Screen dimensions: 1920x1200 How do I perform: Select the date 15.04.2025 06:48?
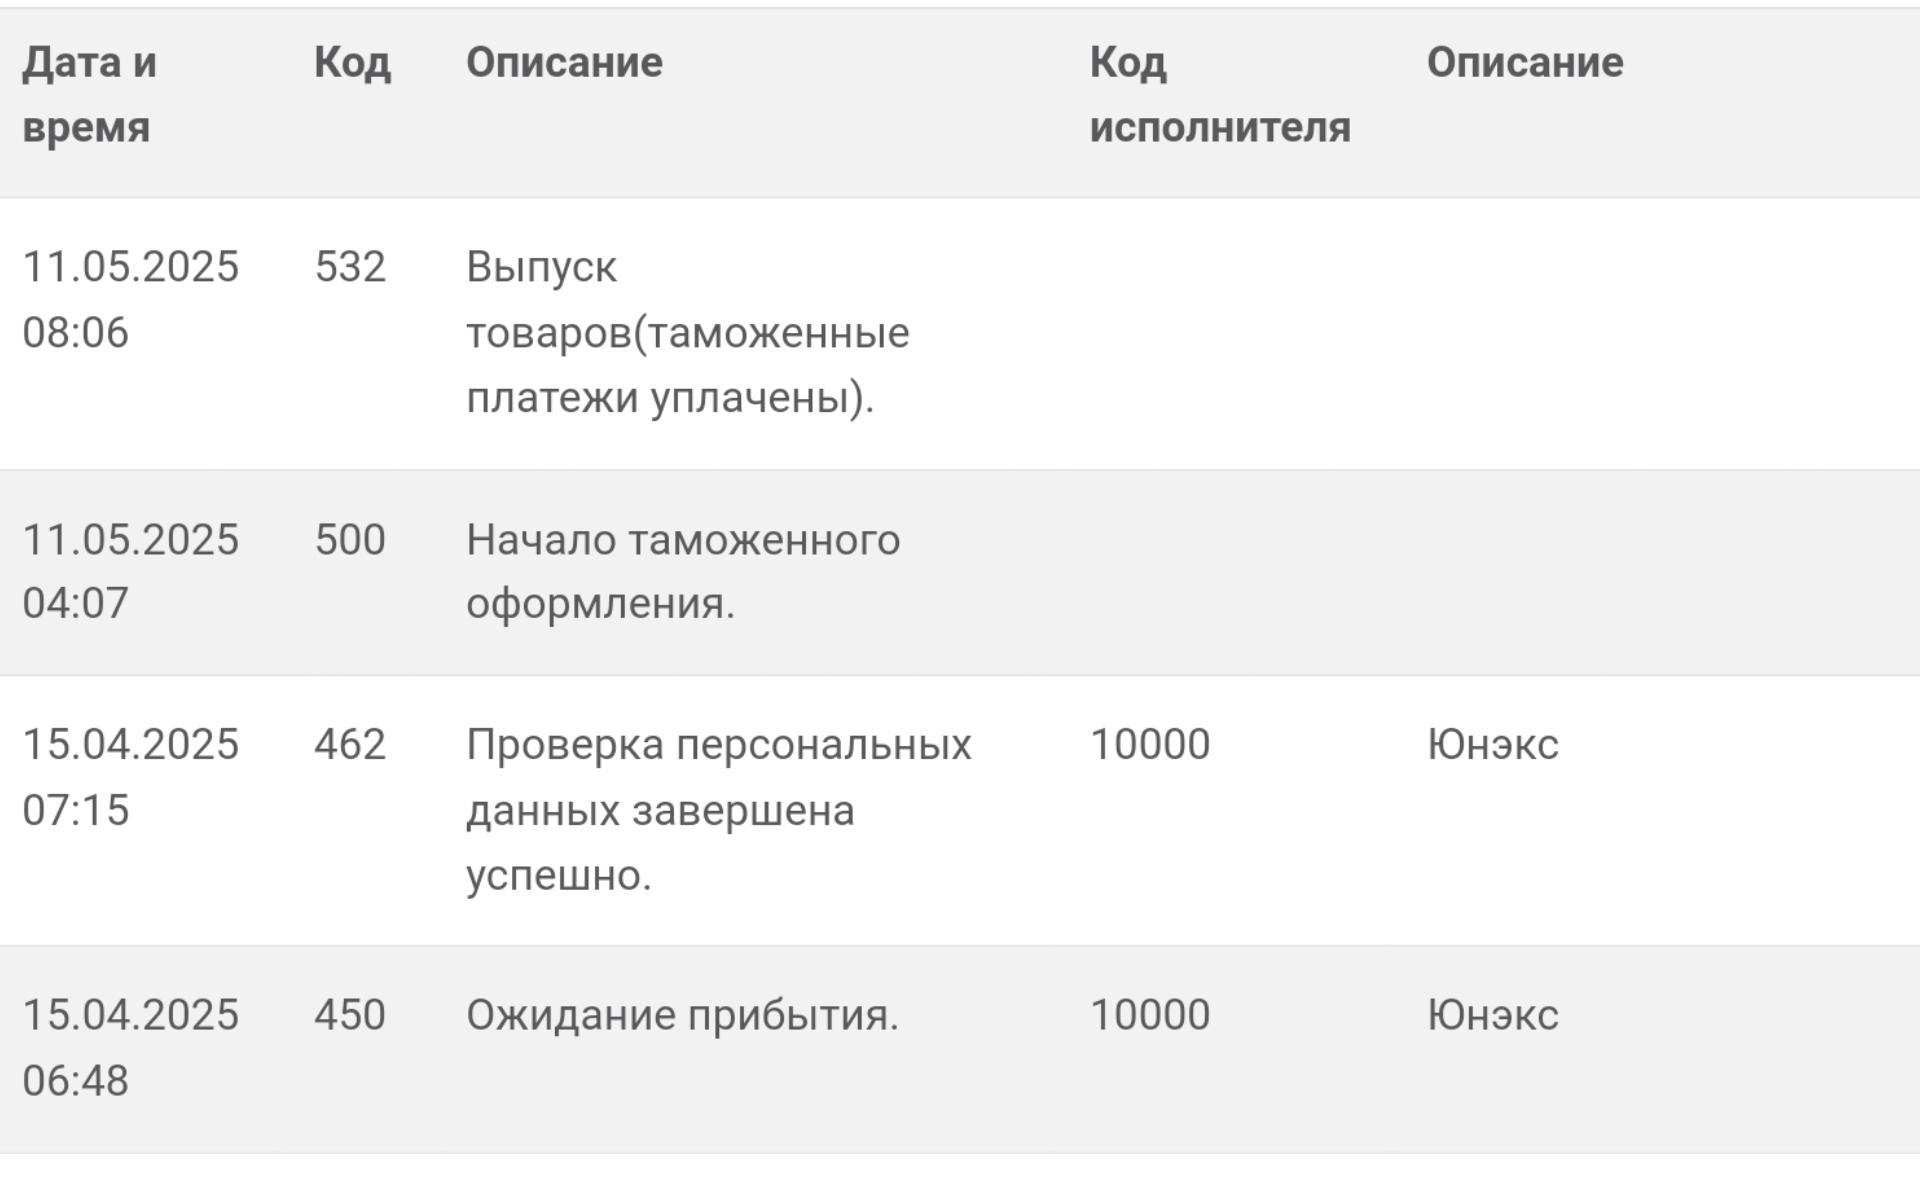[130, 1047]
